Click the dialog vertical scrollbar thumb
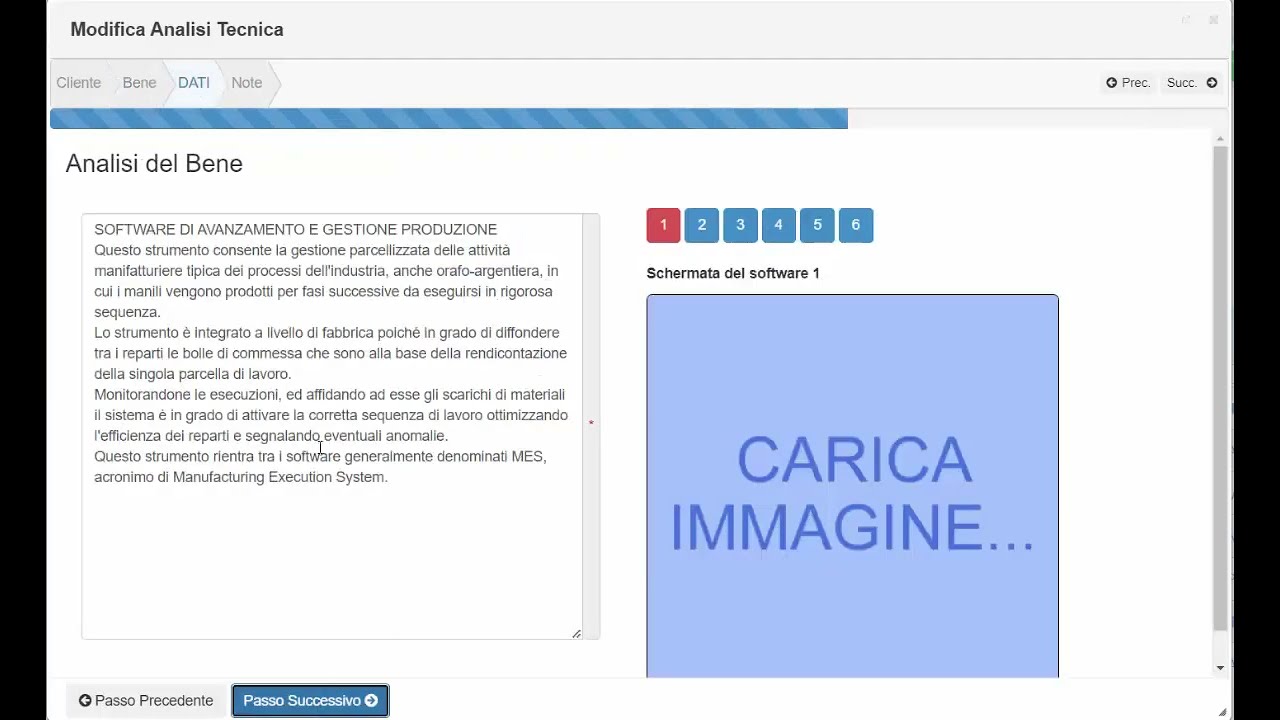The width and height of the screenshot is (1280, 720). coord(1220,388)
